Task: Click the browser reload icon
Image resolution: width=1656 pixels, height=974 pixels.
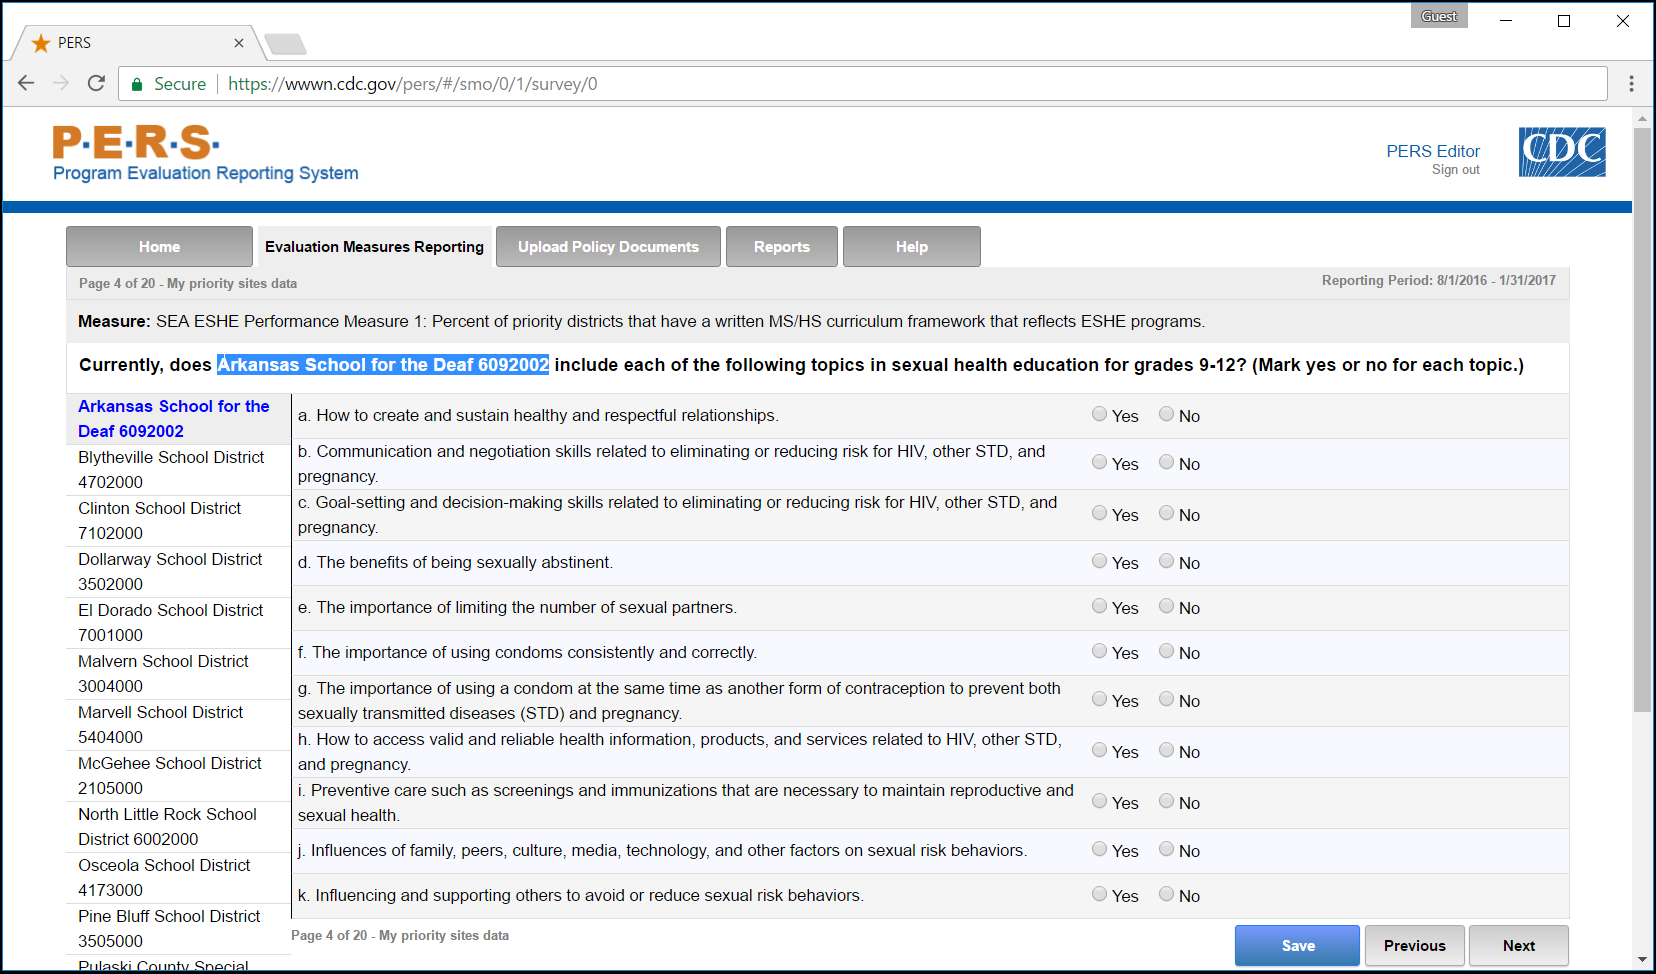Action: [96, 83]
